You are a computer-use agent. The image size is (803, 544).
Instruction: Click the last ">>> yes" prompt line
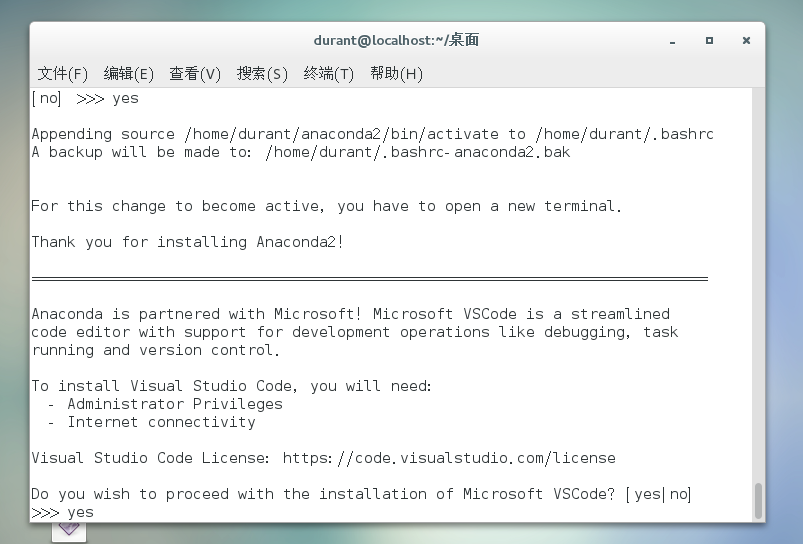click(63, 512)
